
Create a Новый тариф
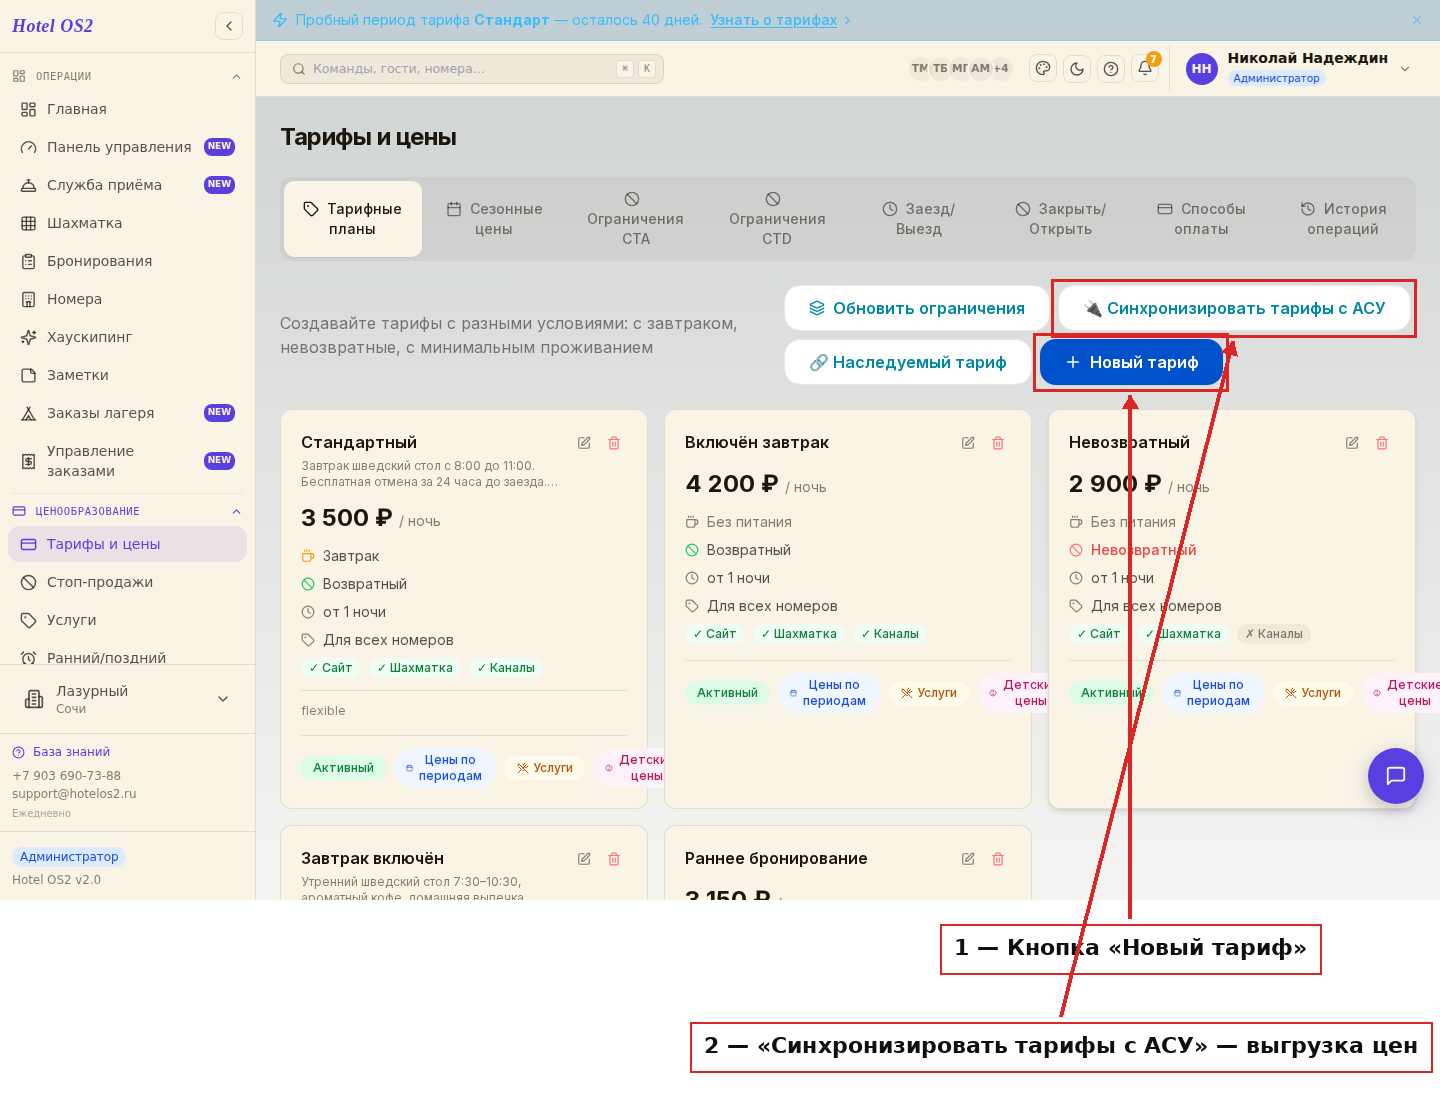(x=1132, y=362)
